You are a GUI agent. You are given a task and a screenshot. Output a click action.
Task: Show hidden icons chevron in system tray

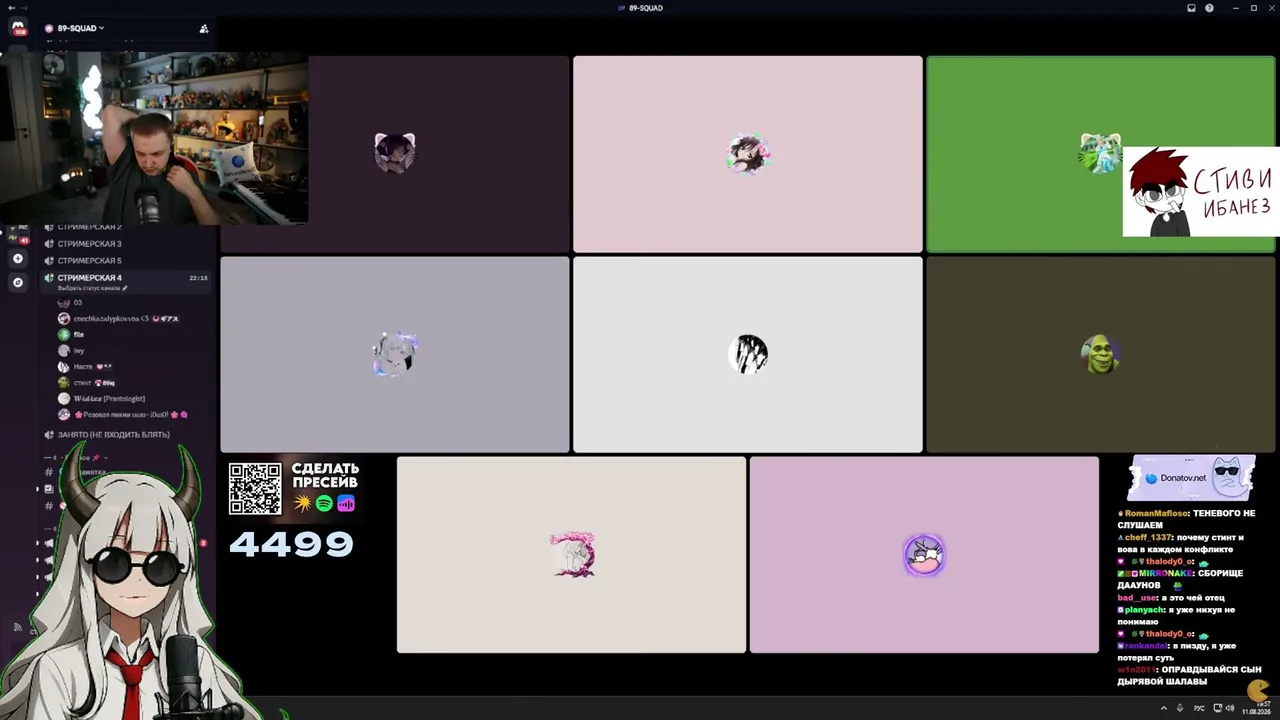1163,708
